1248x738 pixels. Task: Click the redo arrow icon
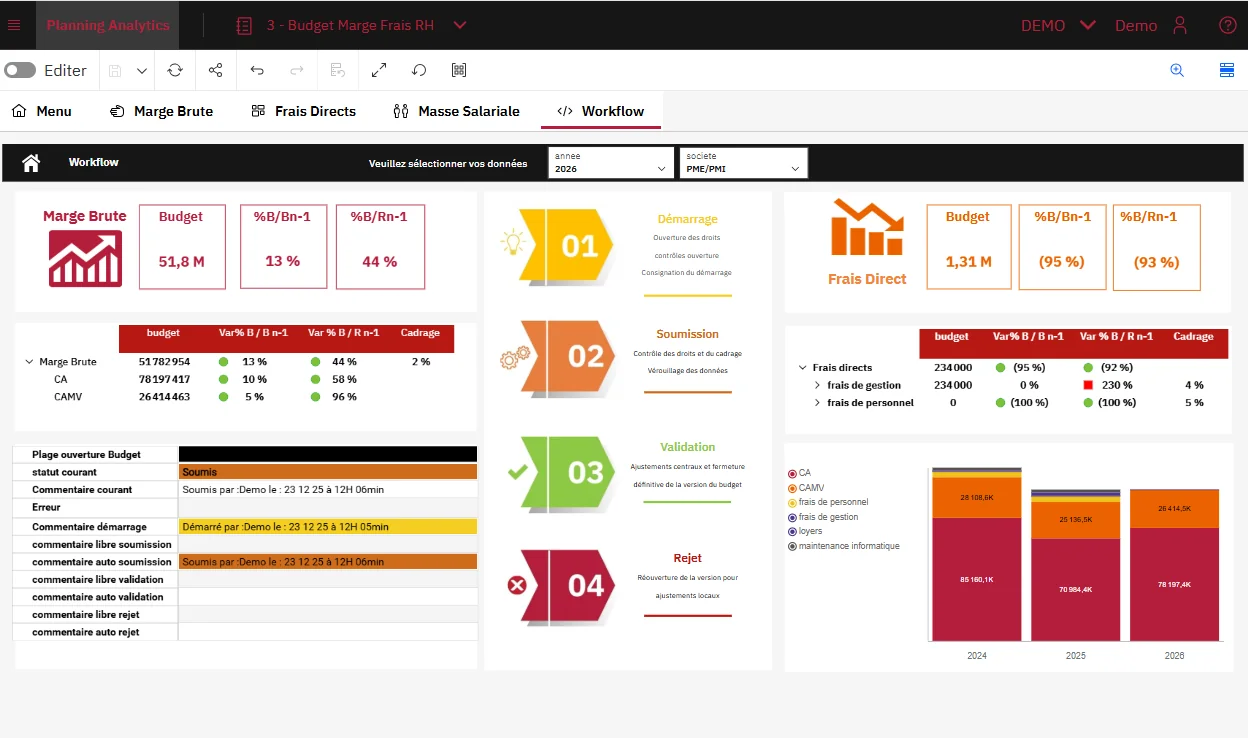296,70
